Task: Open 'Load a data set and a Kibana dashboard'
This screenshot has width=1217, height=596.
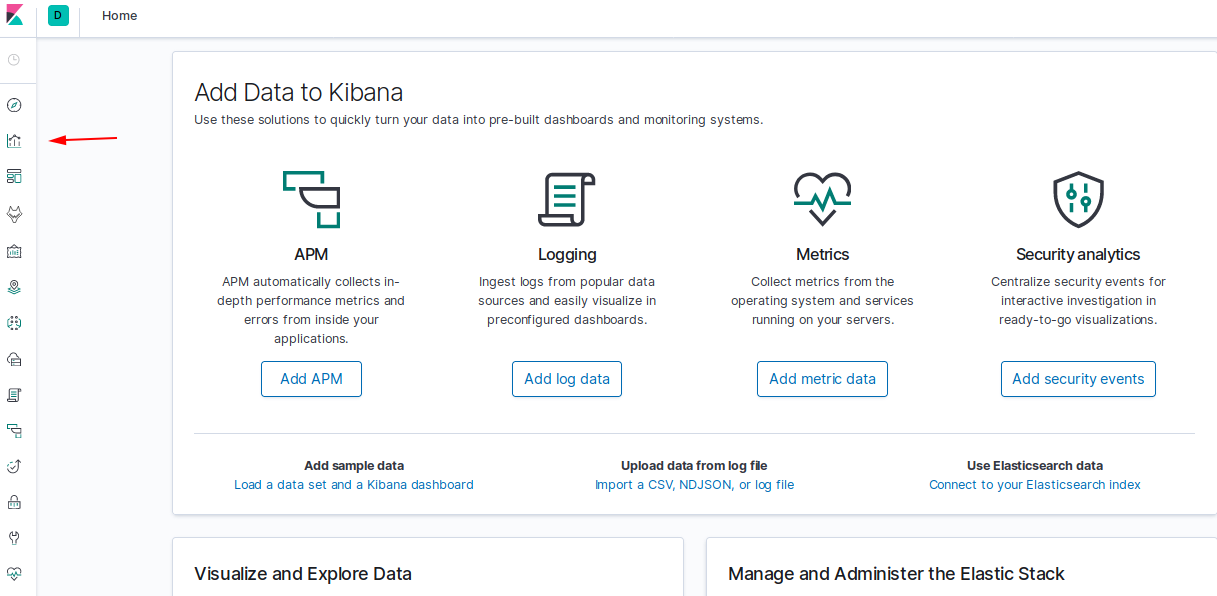Action: click(354, 485)
